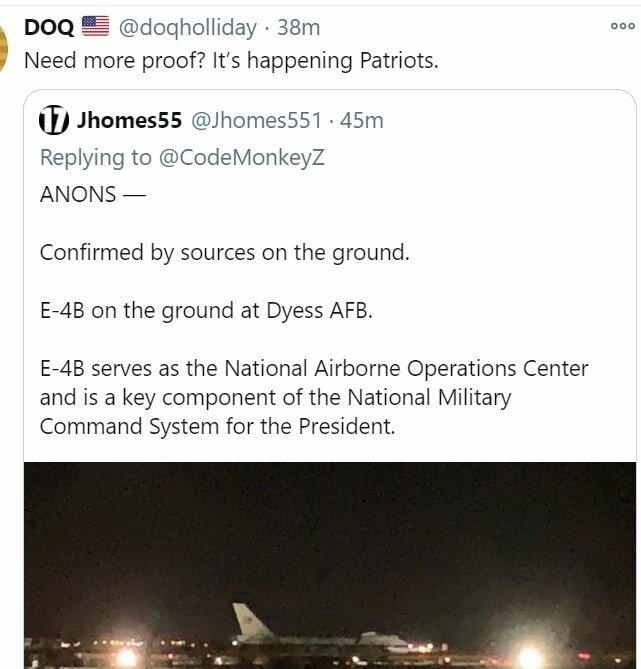Click the "E-4B on the ground at Dyess AFB" line

coord(205,310)
